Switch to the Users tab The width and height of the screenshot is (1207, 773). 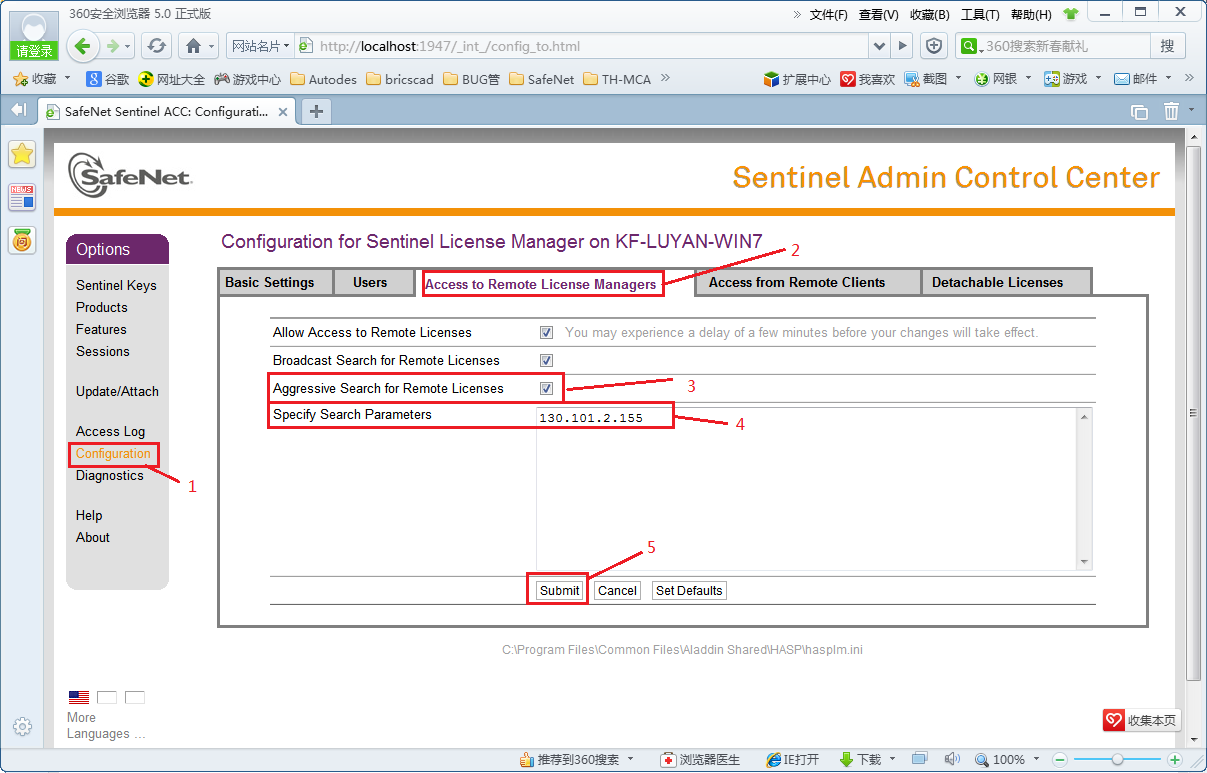pyautogui.click(x=375, y=283)
